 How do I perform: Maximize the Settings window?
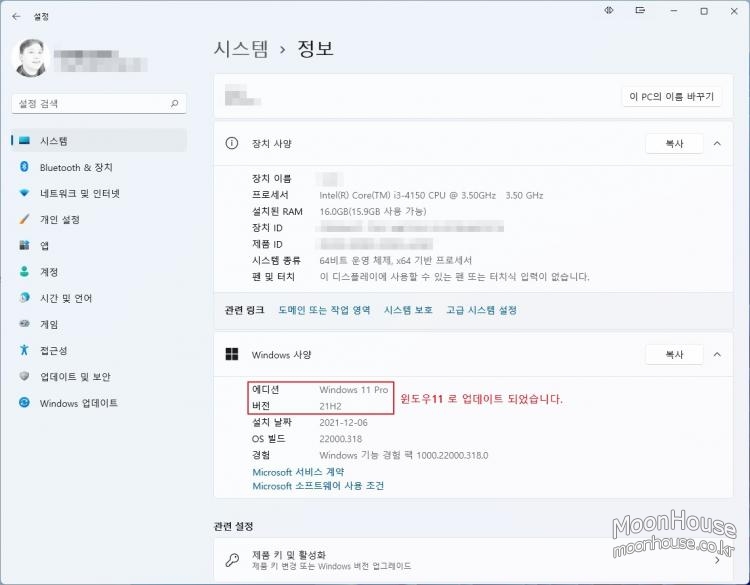click(704, 11)
